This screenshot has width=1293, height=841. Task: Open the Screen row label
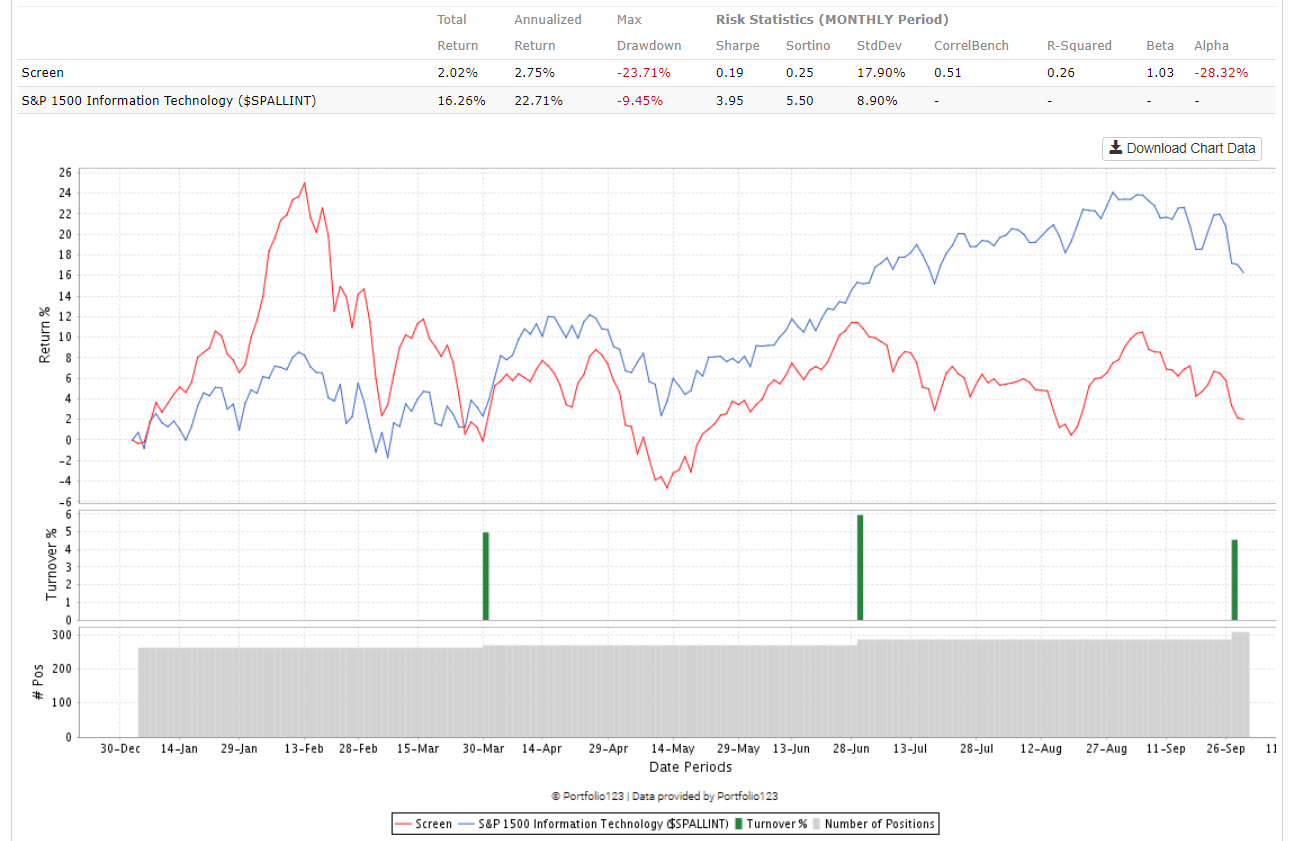tap(42, 72)
